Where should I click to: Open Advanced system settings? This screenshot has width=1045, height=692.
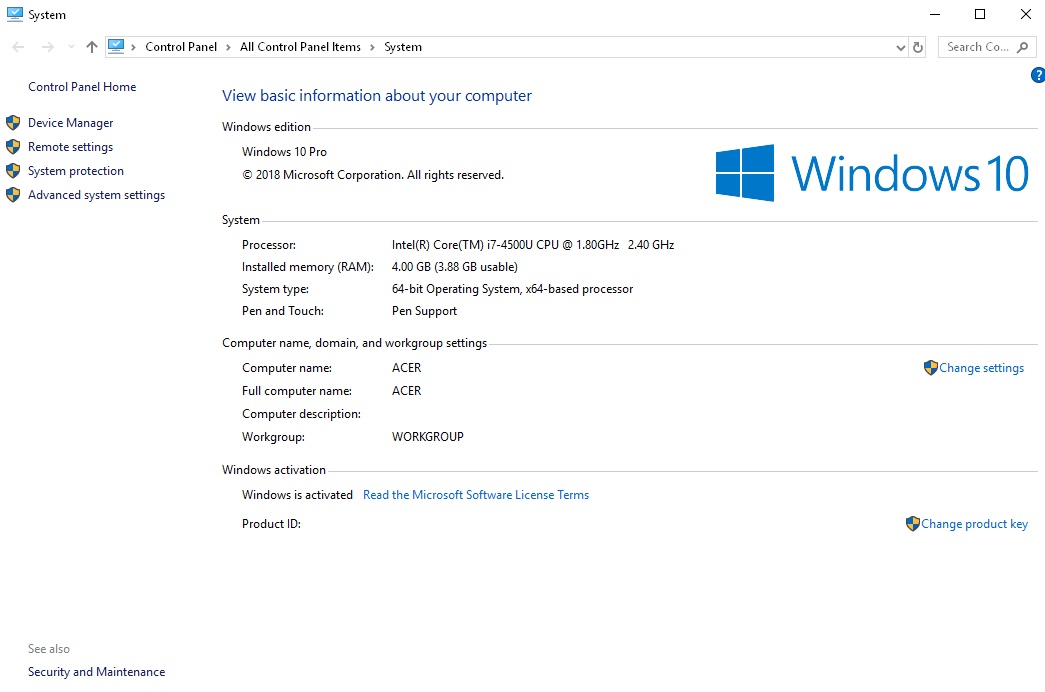(97, 195)
